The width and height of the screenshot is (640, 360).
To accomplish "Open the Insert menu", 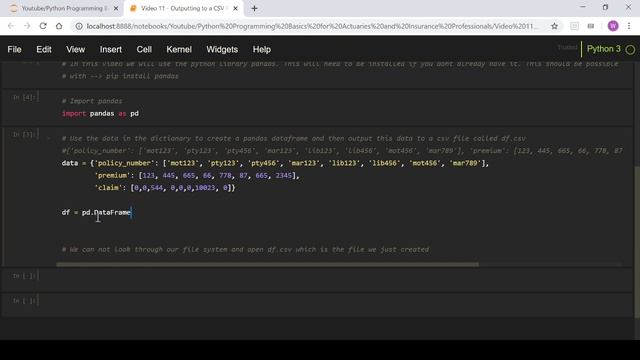I will coord(111,49).
